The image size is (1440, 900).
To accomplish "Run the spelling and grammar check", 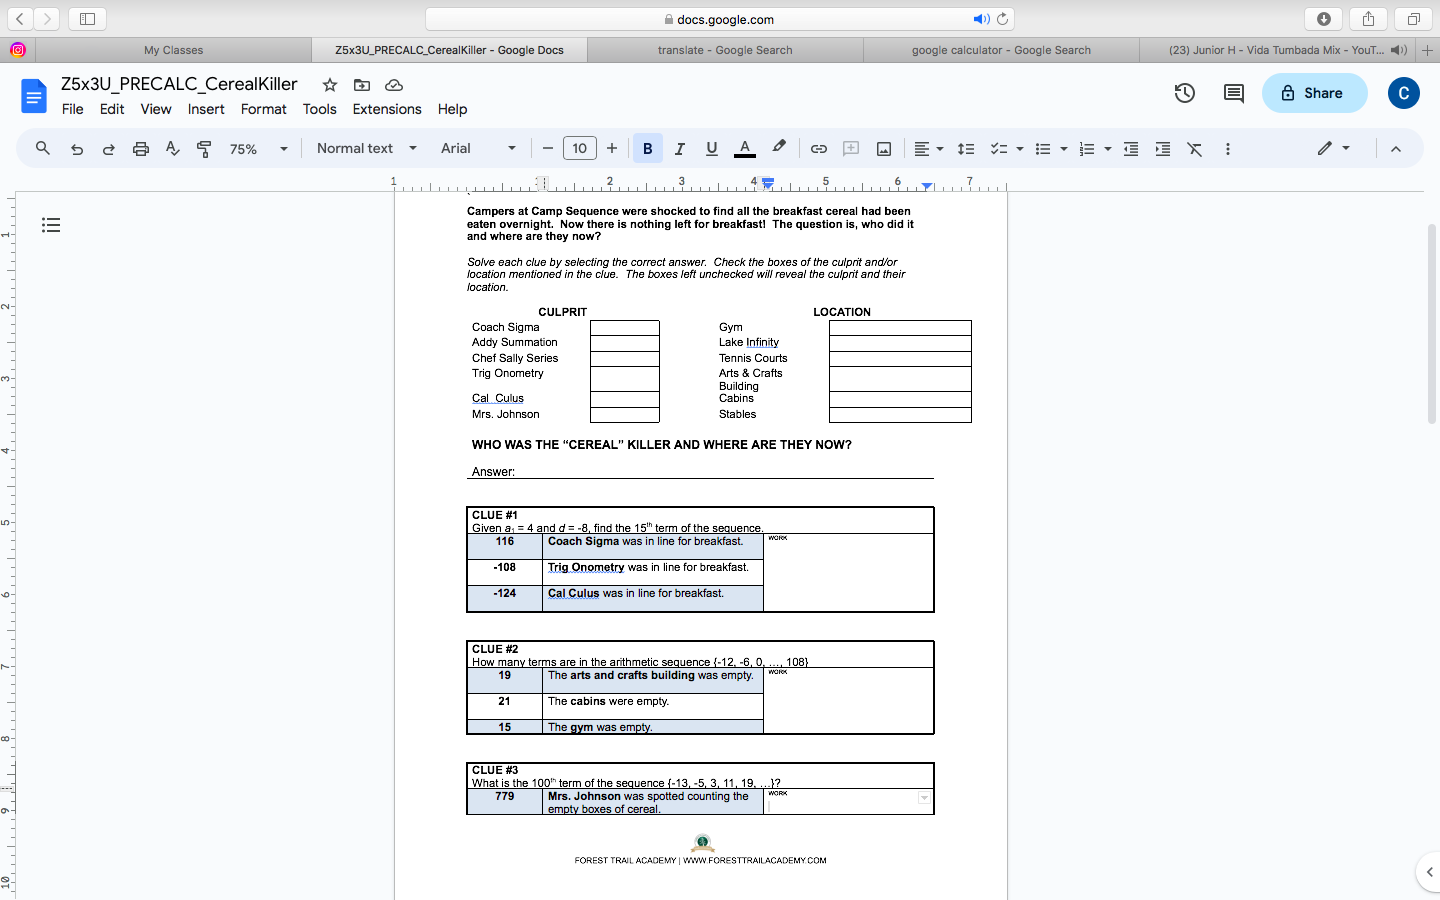I will (x=172, y=148).
